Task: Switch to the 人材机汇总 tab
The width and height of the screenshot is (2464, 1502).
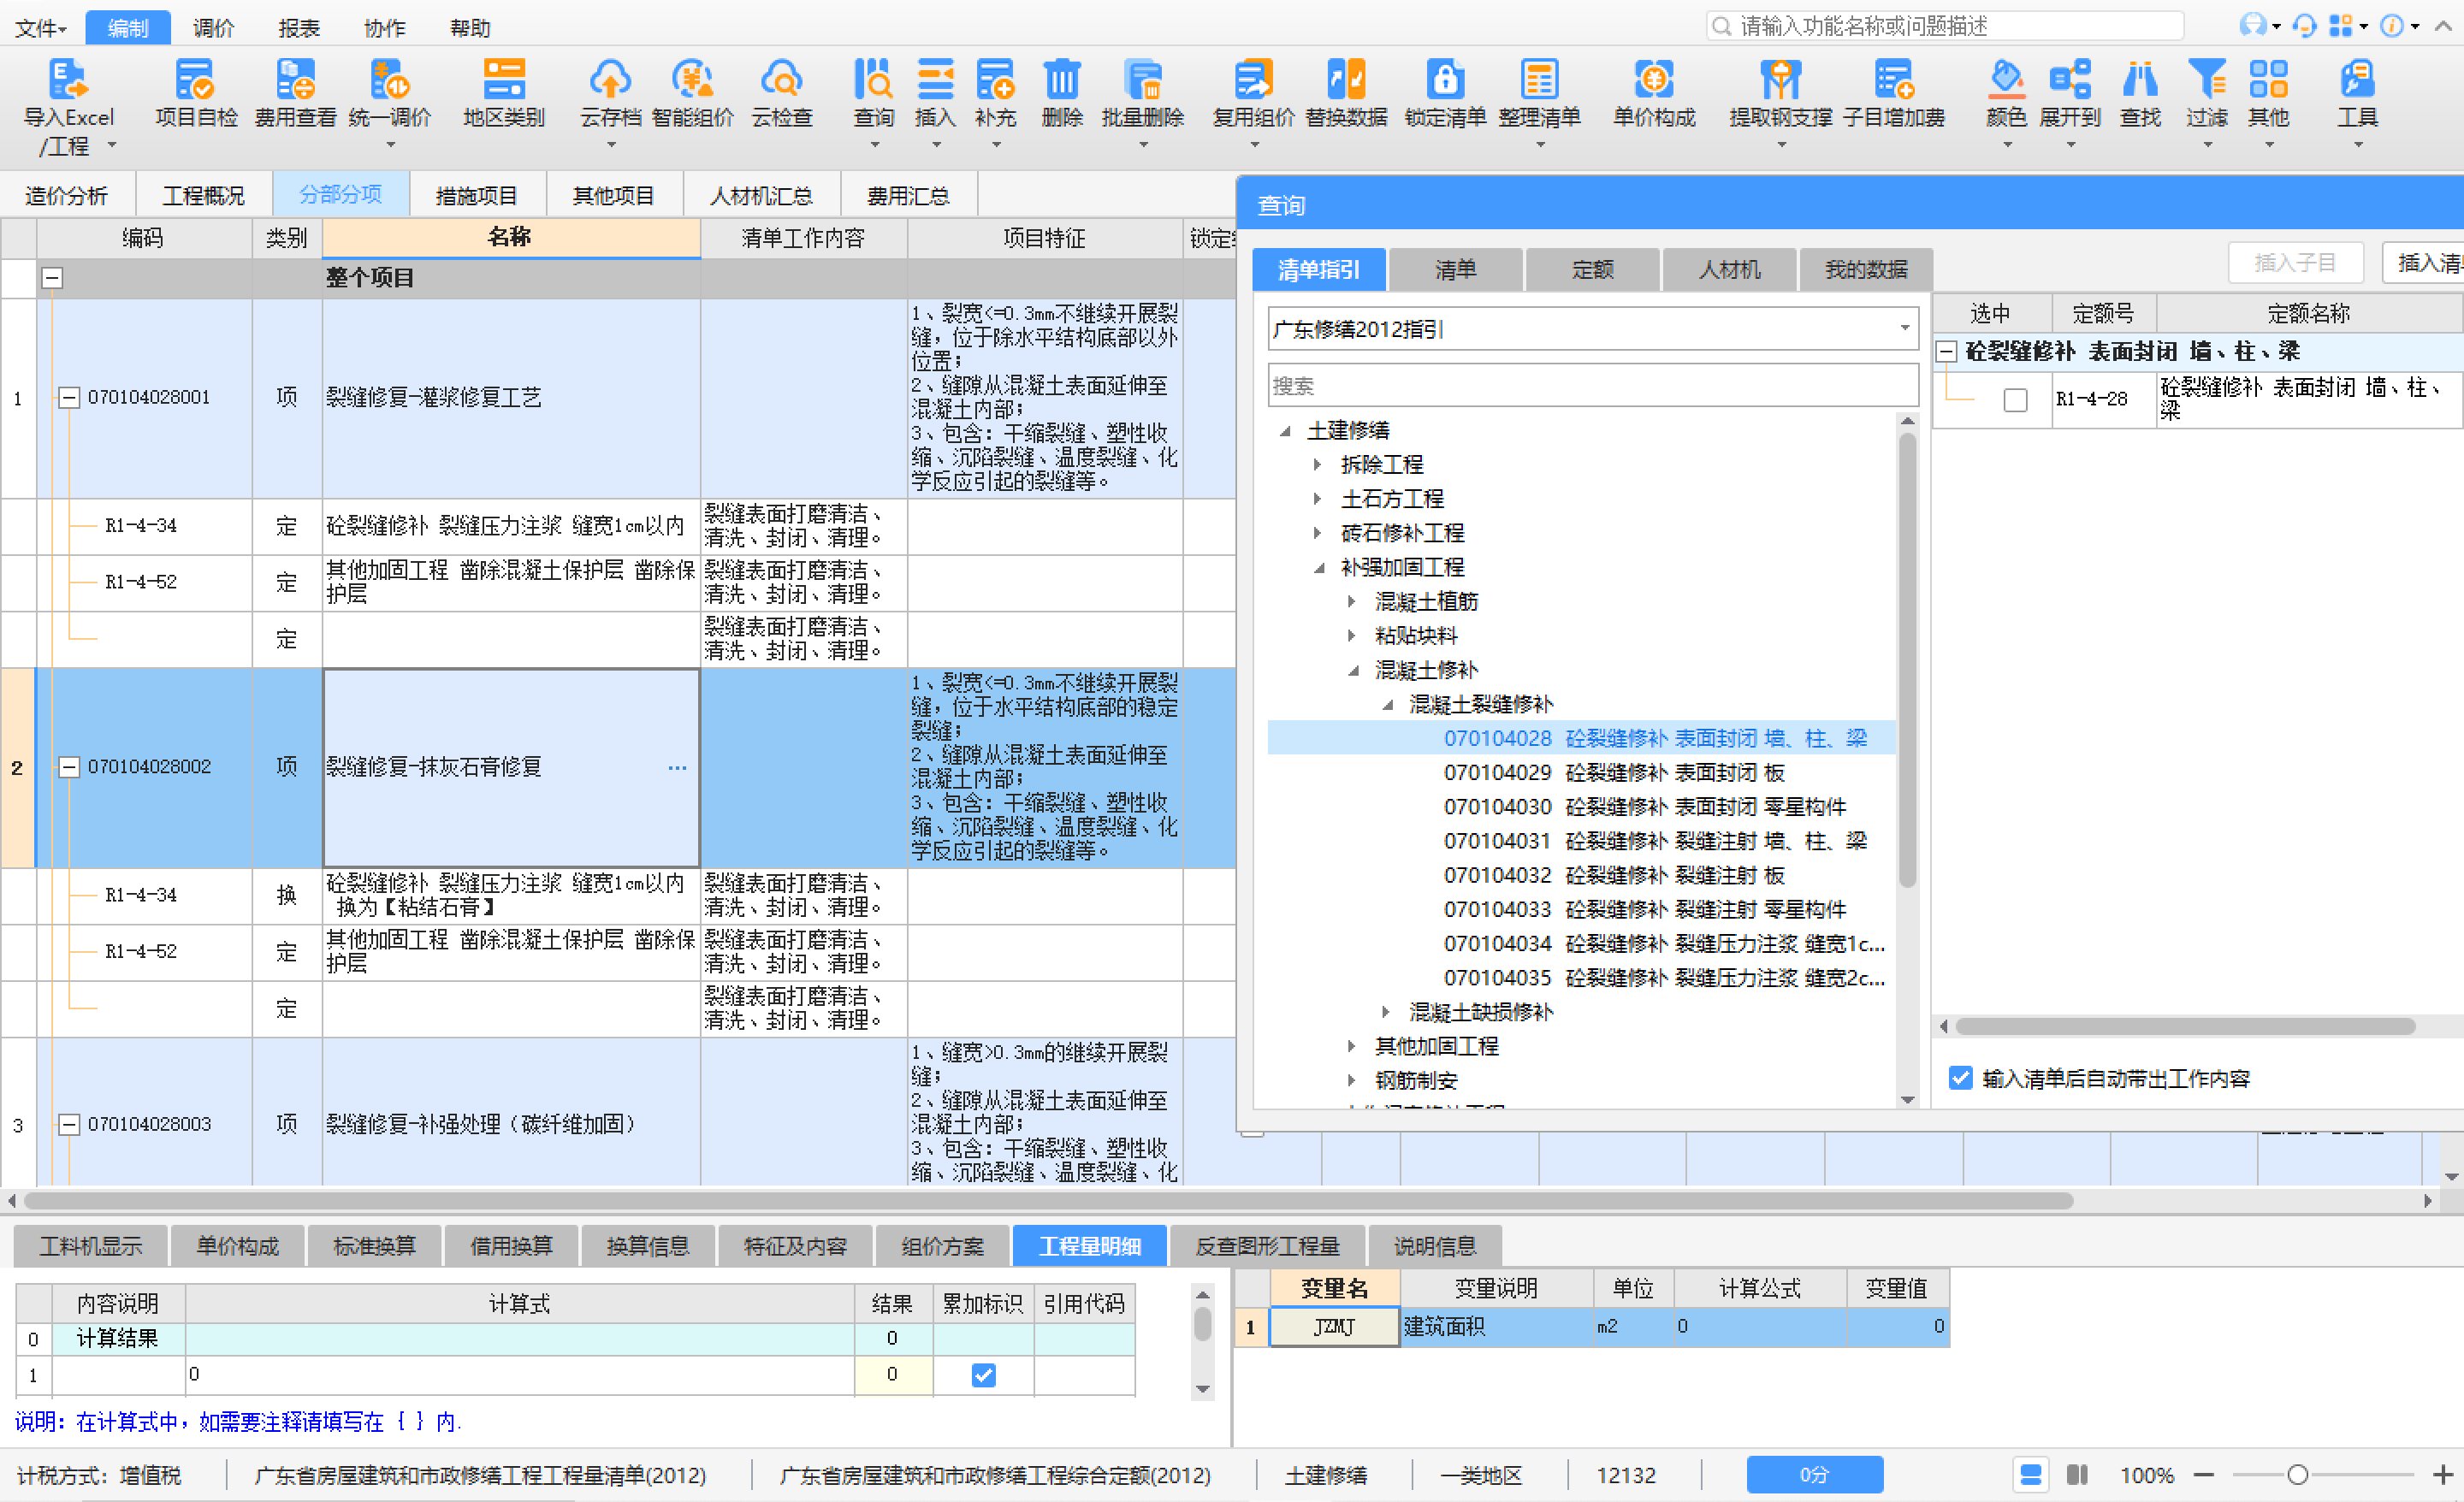Action: tap(761, 196)
